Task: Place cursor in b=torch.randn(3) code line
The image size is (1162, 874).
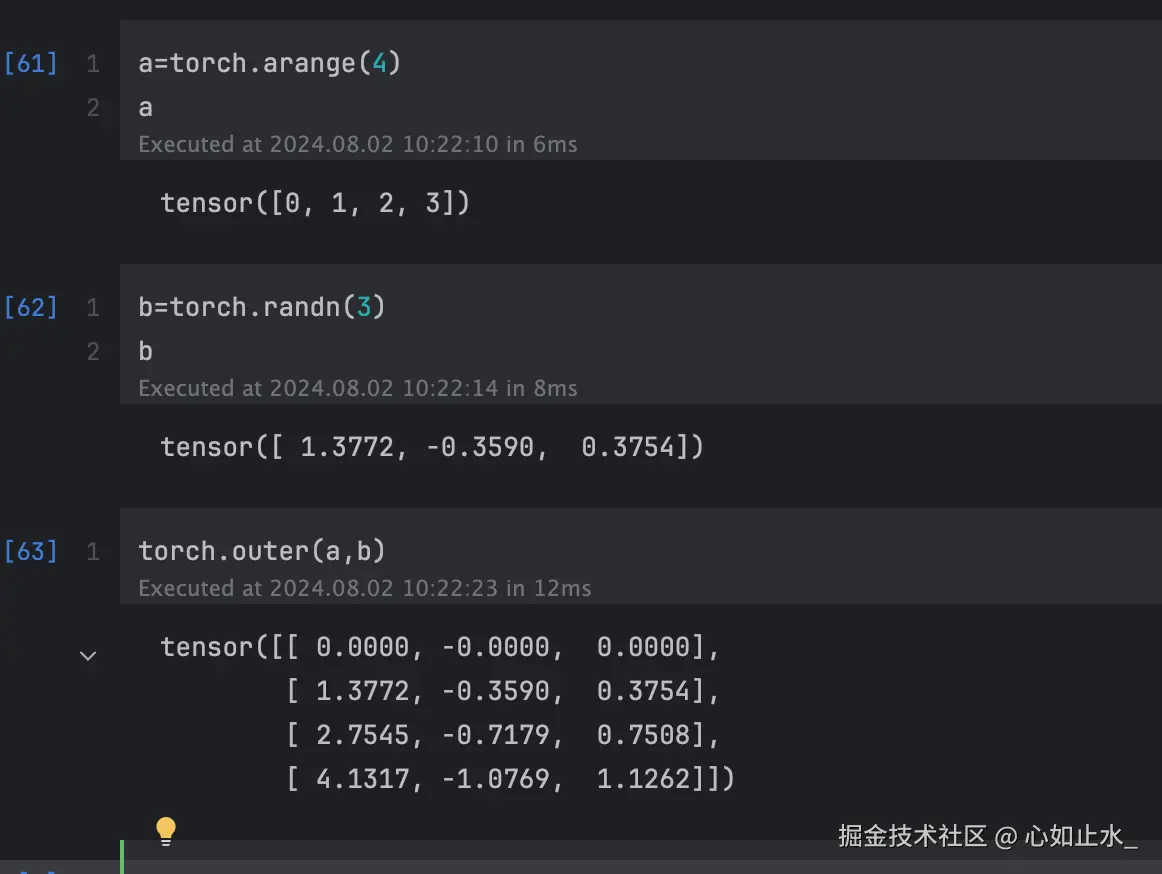Action: (262, 307)
